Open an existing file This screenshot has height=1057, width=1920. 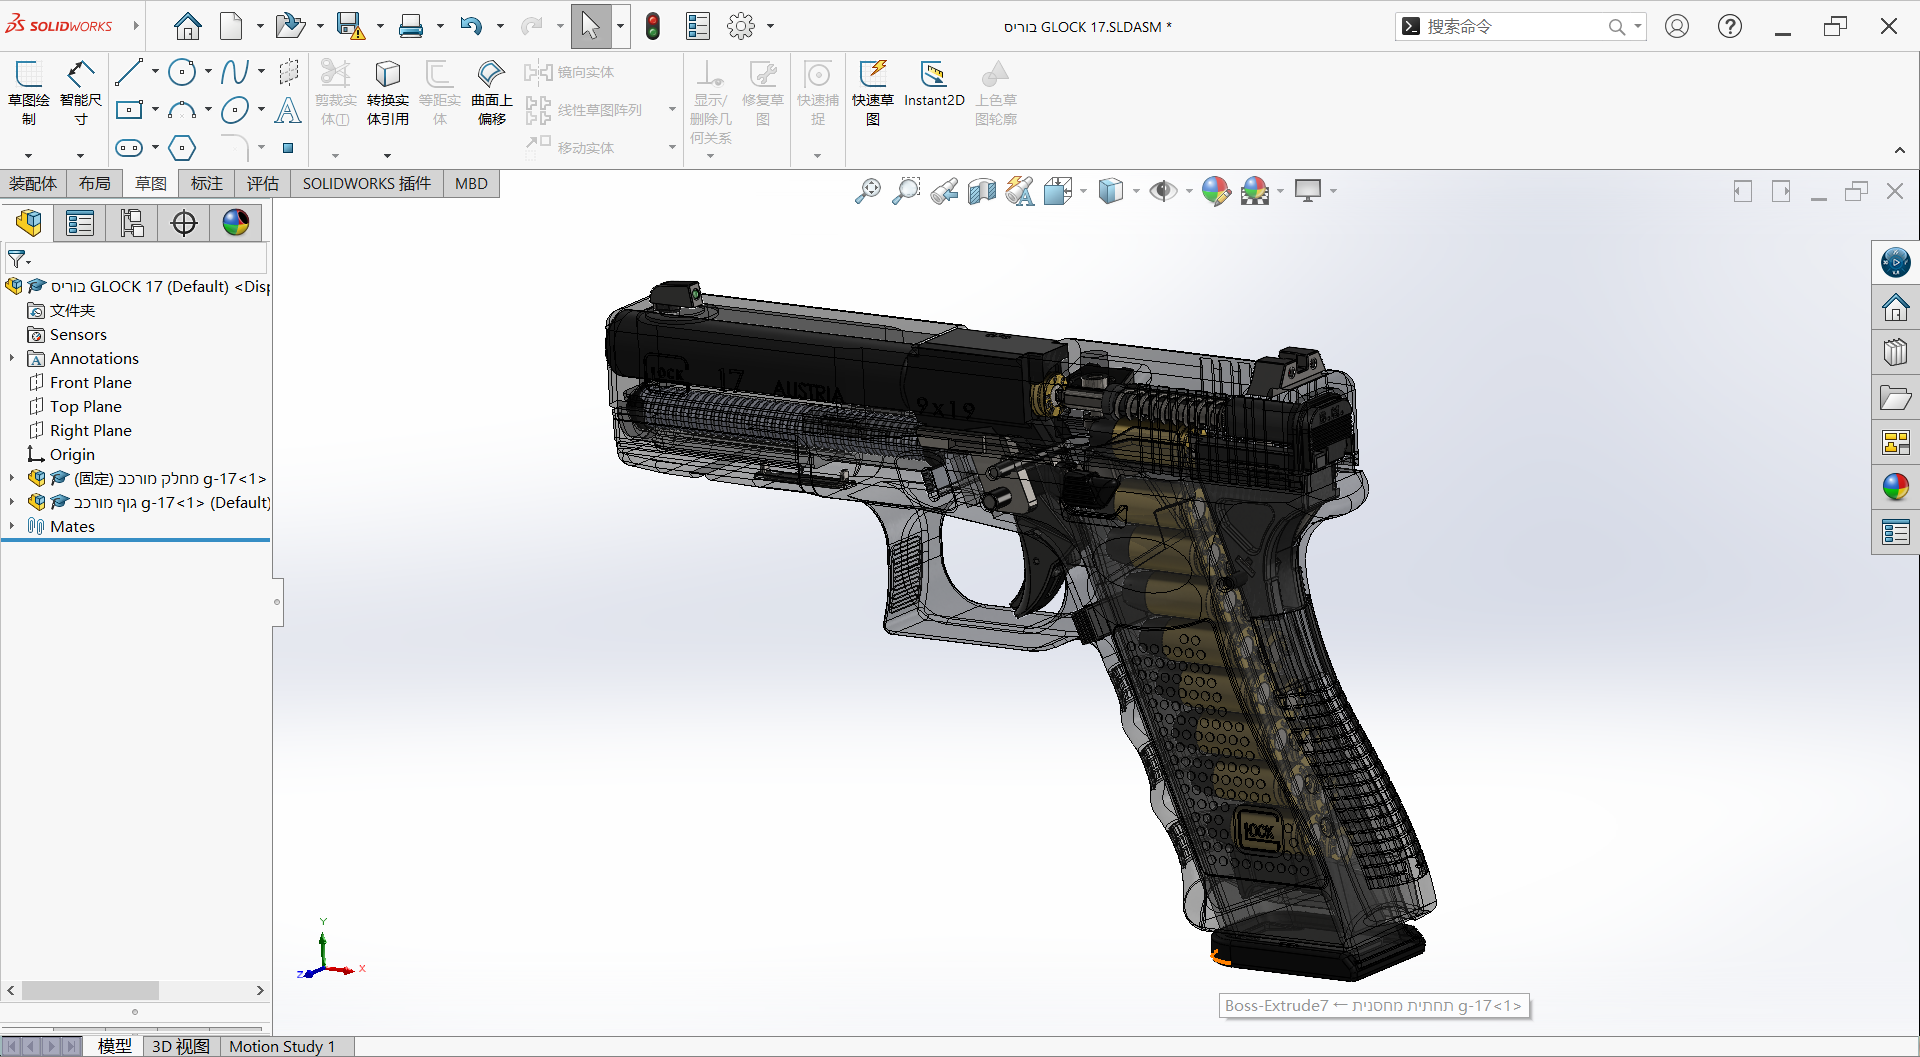pyautogui.click(x=290, y=26)
